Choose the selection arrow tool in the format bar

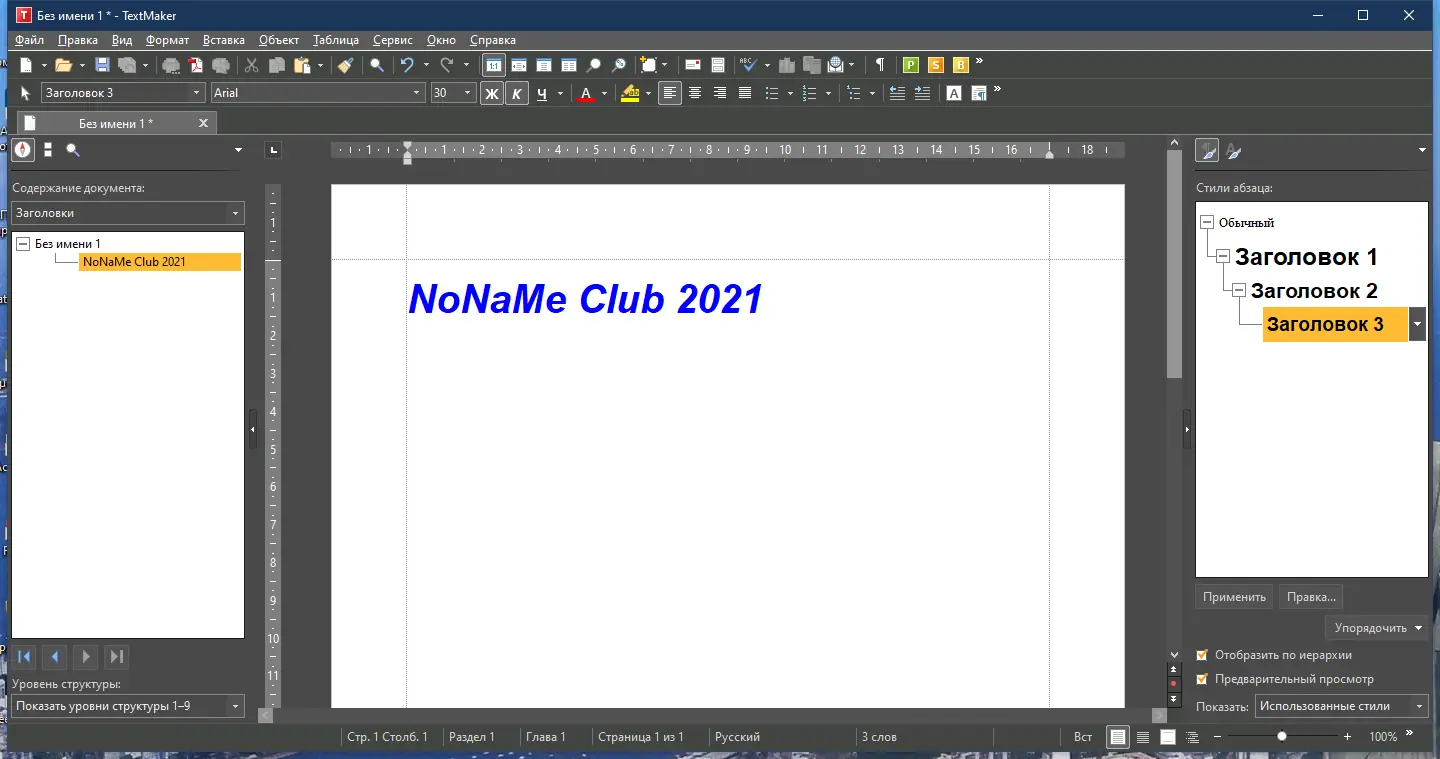pos(26,93)
